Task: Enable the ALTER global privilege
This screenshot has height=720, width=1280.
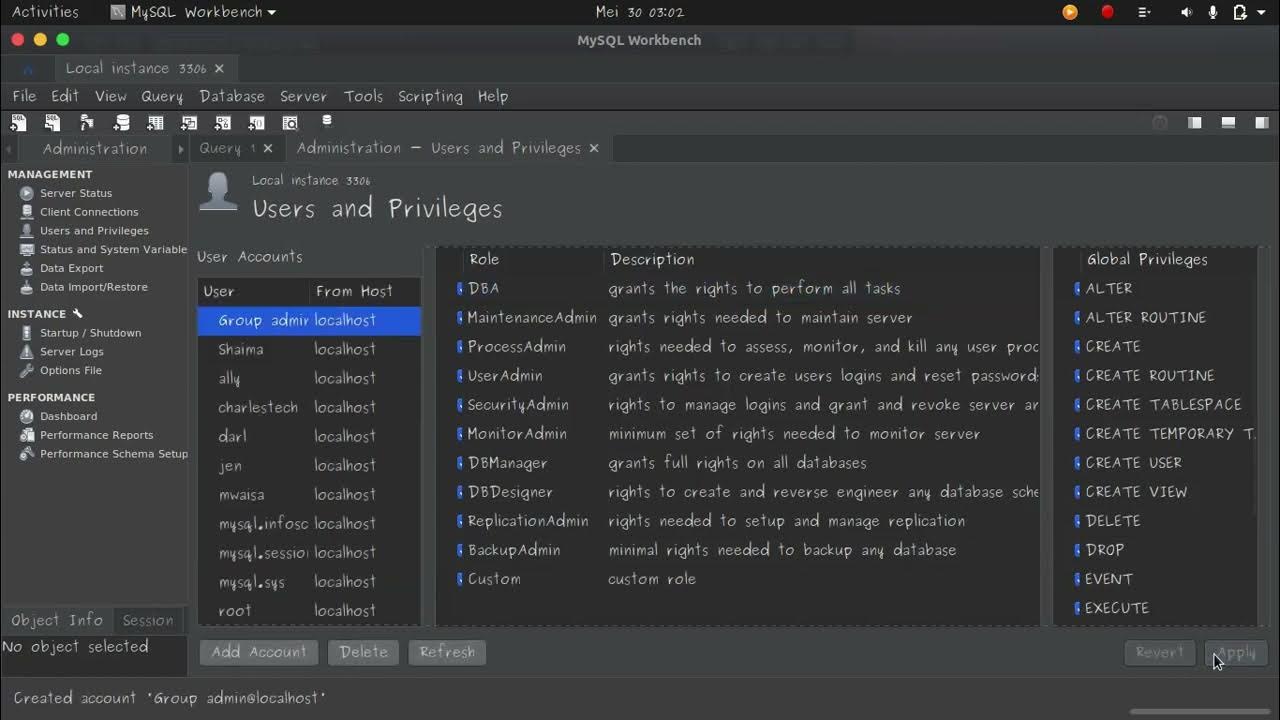Action: coord(1078,288)
